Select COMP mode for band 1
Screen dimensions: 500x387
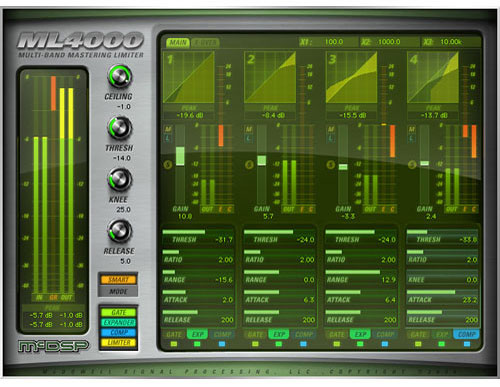click(222, 334)
